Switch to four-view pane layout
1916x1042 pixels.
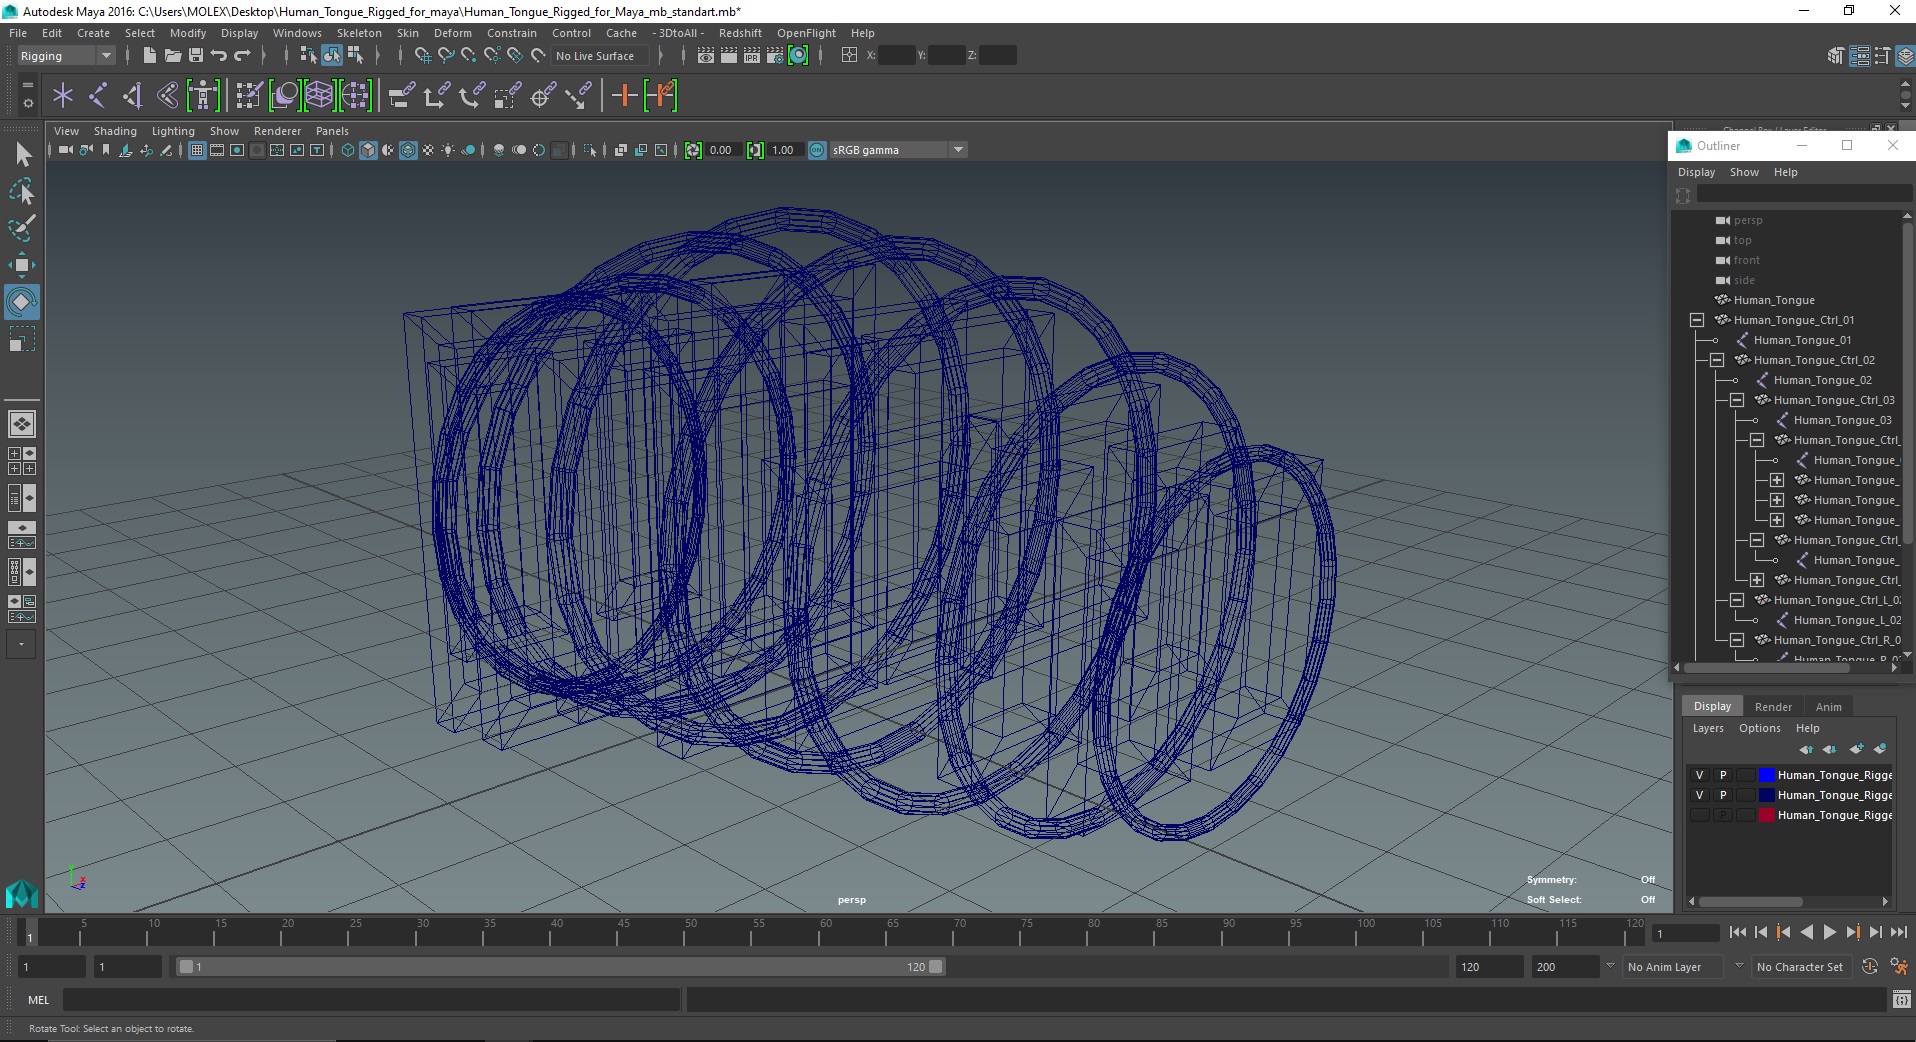[22, 461]
